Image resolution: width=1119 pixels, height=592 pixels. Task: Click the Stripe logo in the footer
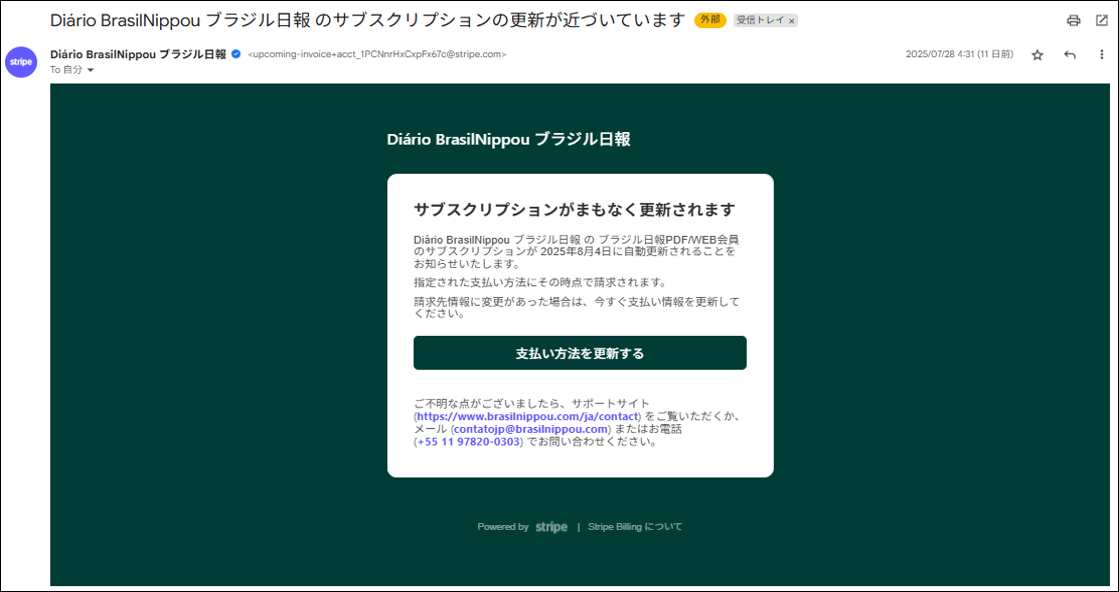(551, 527)
